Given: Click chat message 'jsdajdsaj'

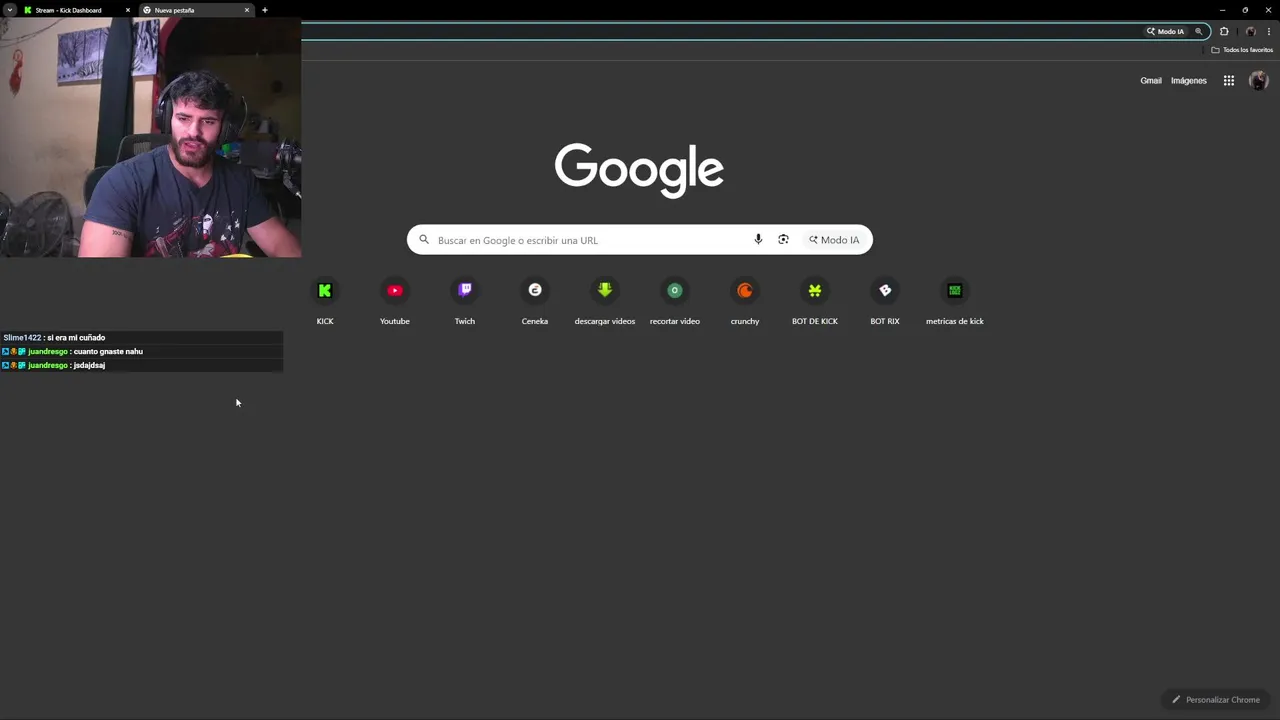Looking at the screenshot, I should click(x=89, y=366).
